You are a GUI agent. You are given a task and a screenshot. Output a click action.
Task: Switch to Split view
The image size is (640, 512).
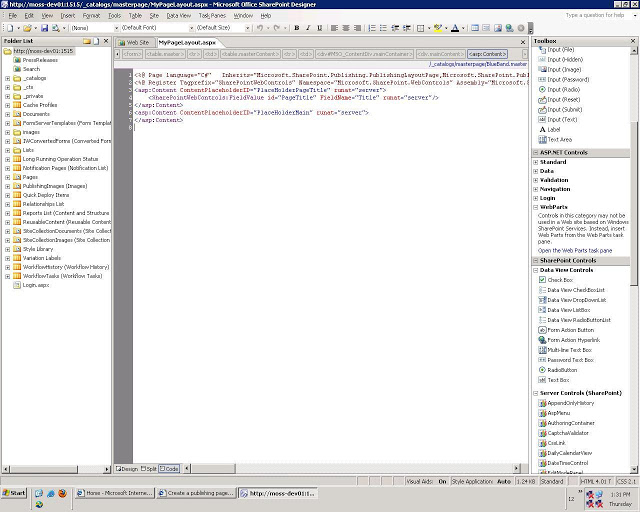[149, 469]
